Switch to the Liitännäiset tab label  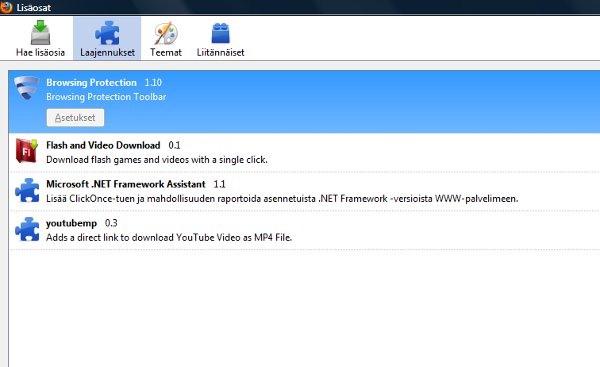[220, 52]
